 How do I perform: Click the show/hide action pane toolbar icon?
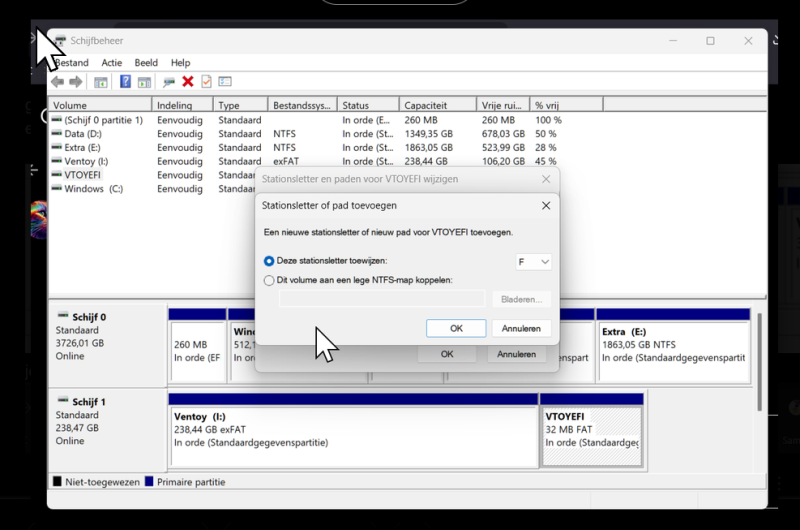(x=144, y=82)
